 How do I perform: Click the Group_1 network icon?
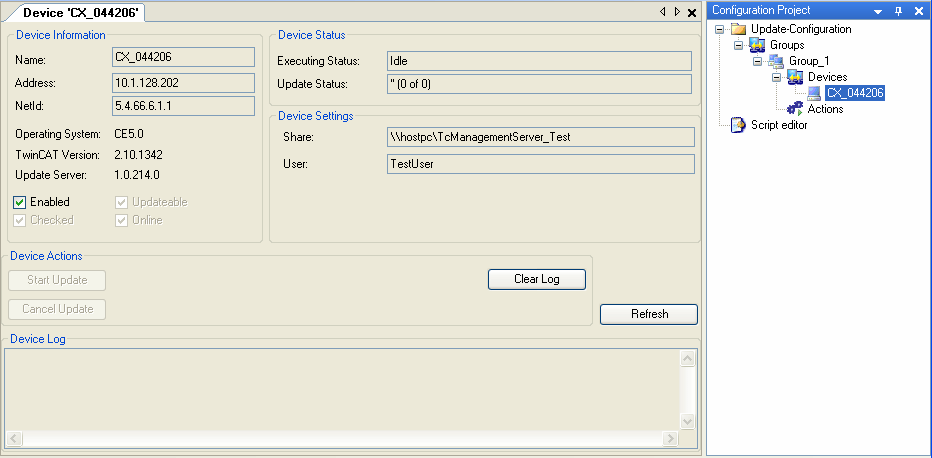tap(776, 61)
